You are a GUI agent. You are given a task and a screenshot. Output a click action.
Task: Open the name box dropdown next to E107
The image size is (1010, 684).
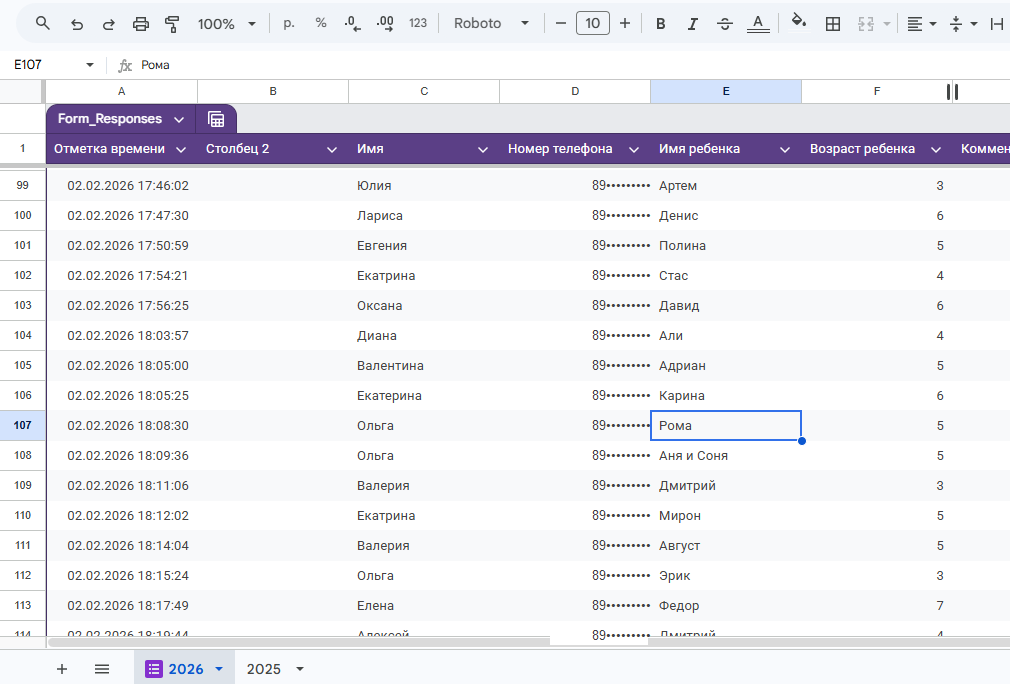[x=90, y=64]
